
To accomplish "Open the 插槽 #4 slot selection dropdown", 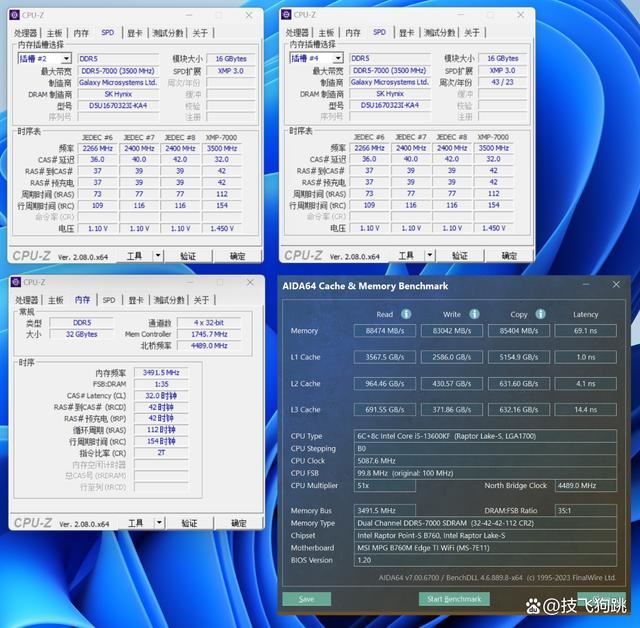I will coord(338,58).
